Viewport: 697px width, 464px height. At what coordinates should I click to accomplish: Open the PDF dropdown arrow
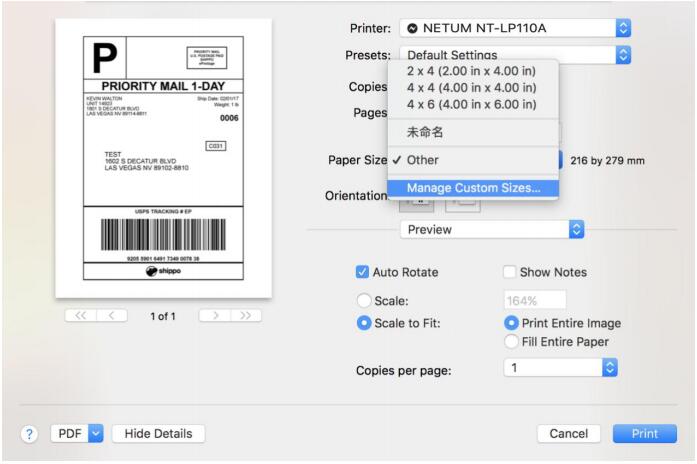click(96, 433)
